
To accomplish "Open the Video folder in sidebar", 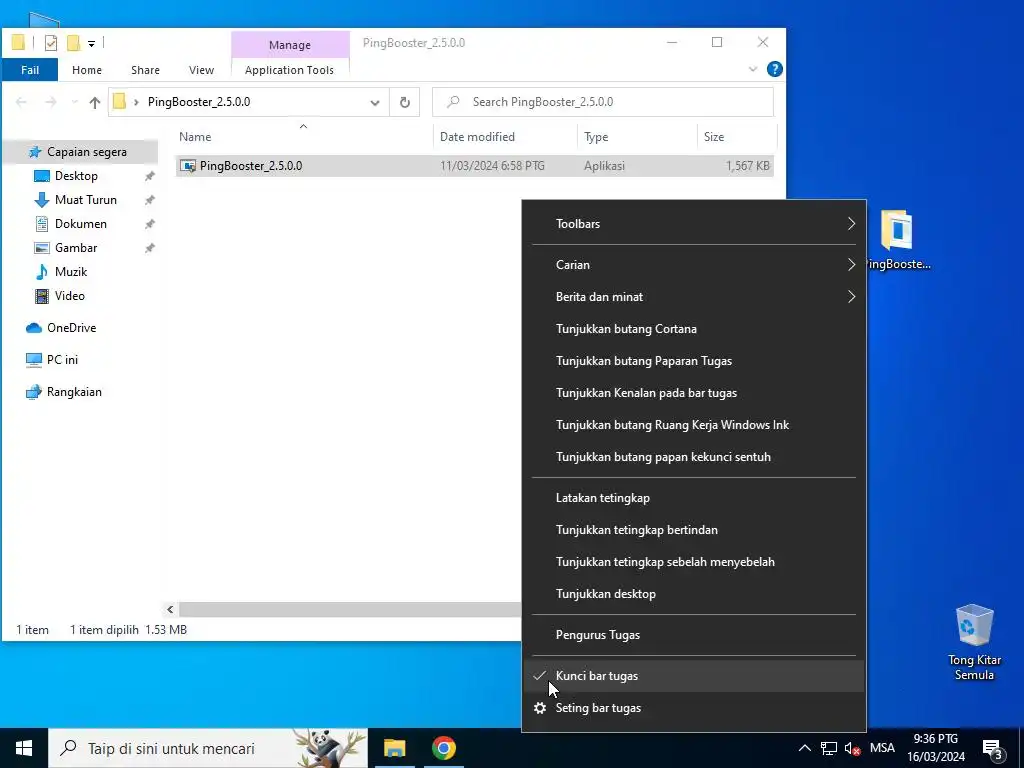I will point(69,296).
